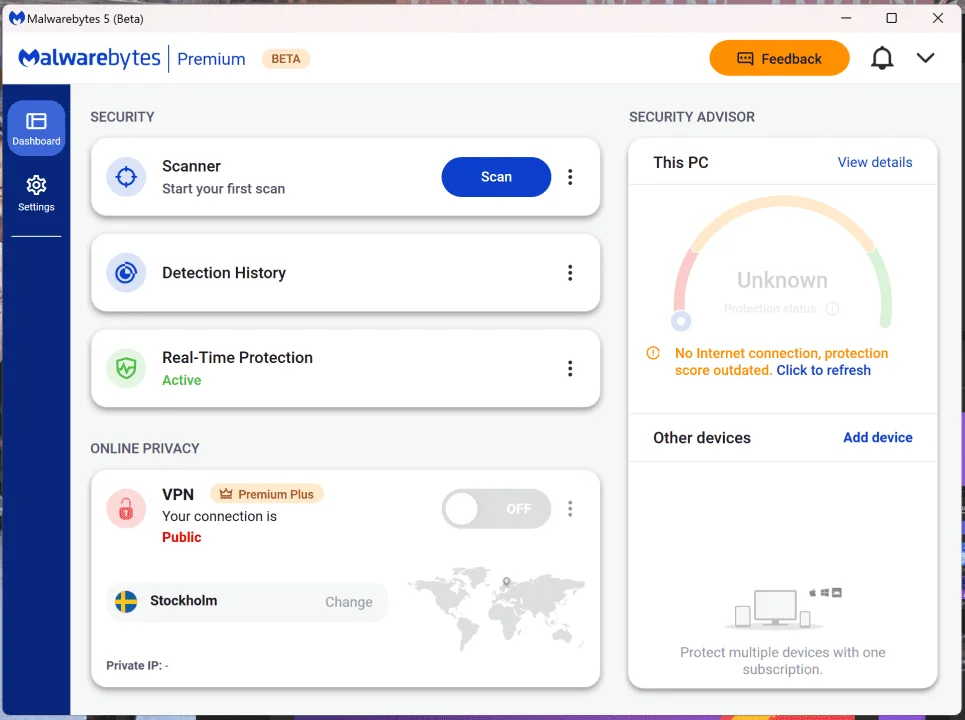Click the Detection History radar icon

pyautogui.click(x=126, y=273)
